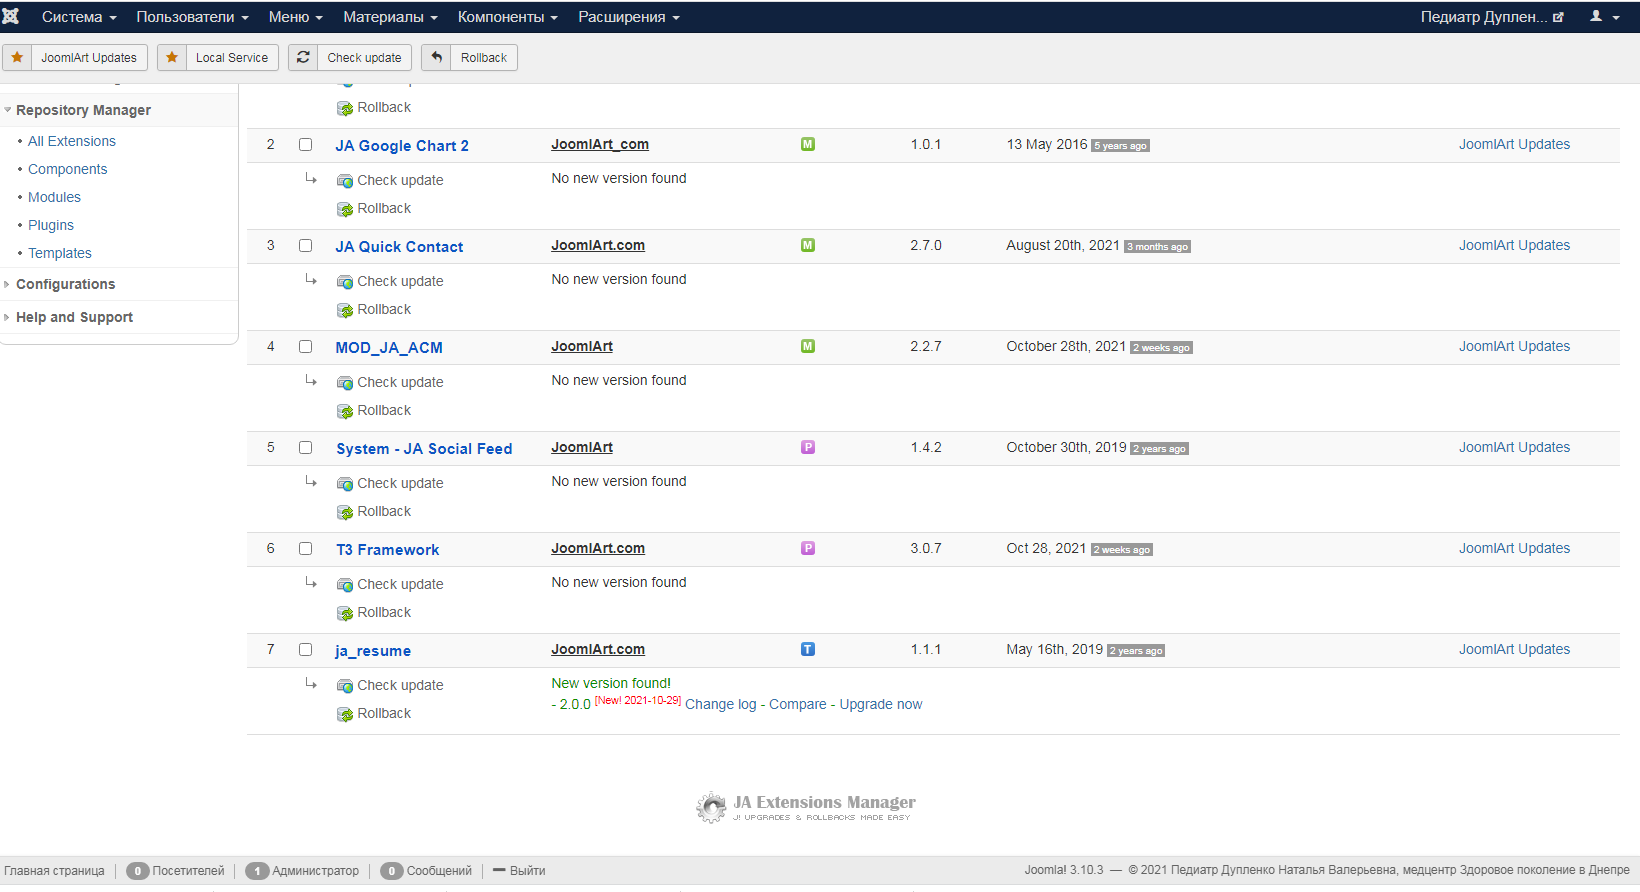Open the user account dropdown
1640x892 pixels.
click(x=1604, y=16)
